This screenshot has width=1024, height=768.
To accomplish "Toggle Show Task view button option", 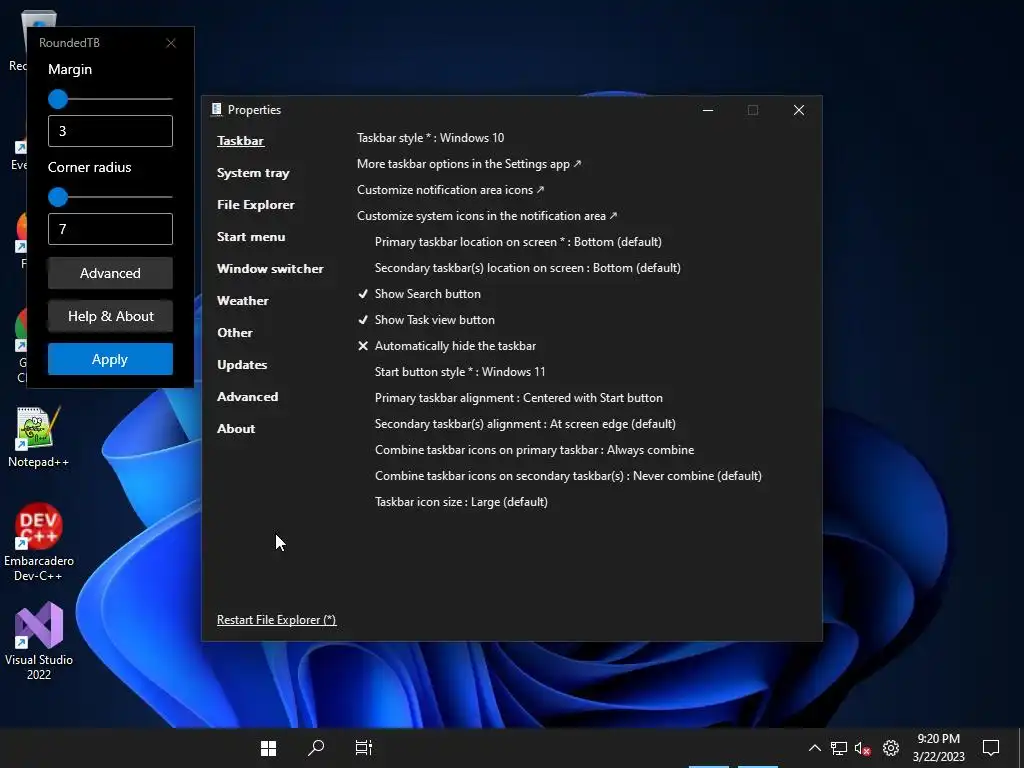I will (426, 320).
